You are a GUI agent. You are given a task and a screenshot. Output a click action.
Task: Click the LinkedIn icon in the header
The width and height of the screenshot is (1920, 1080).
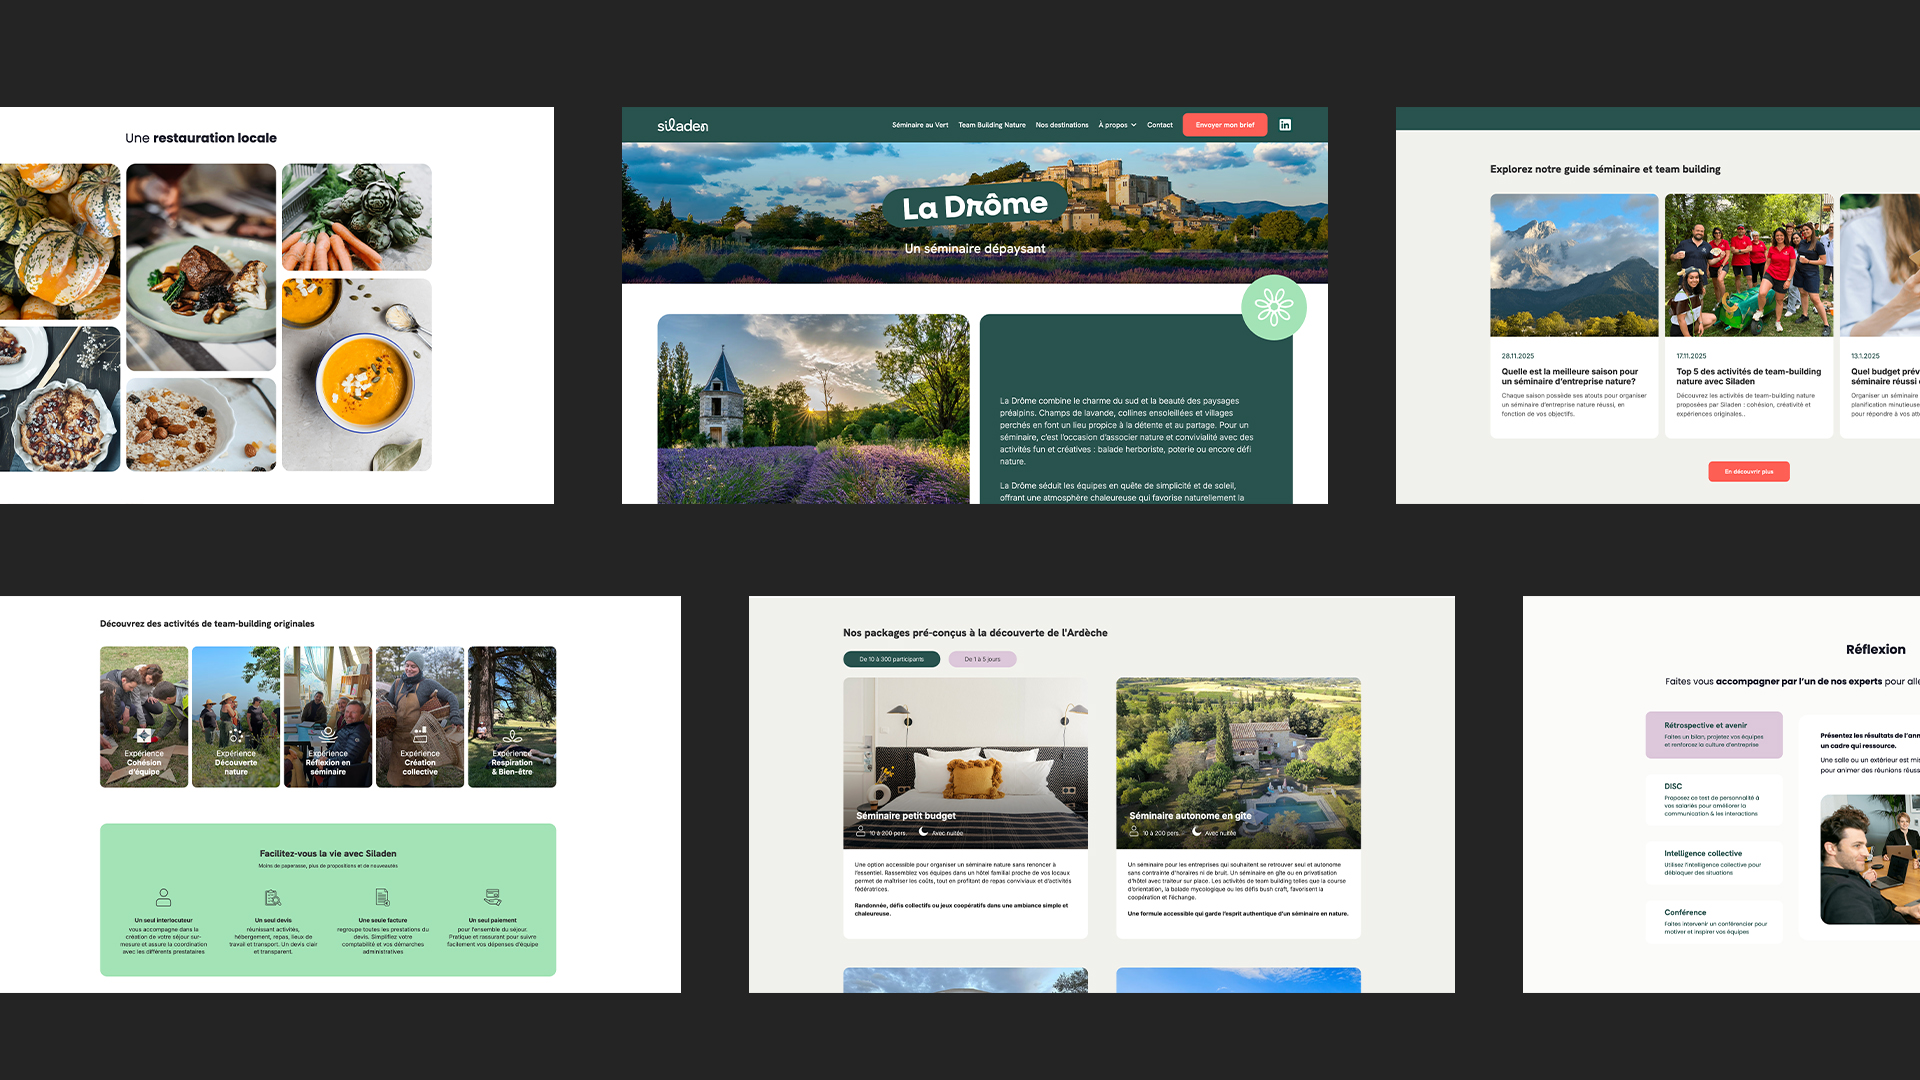[x=1285, y=125]
